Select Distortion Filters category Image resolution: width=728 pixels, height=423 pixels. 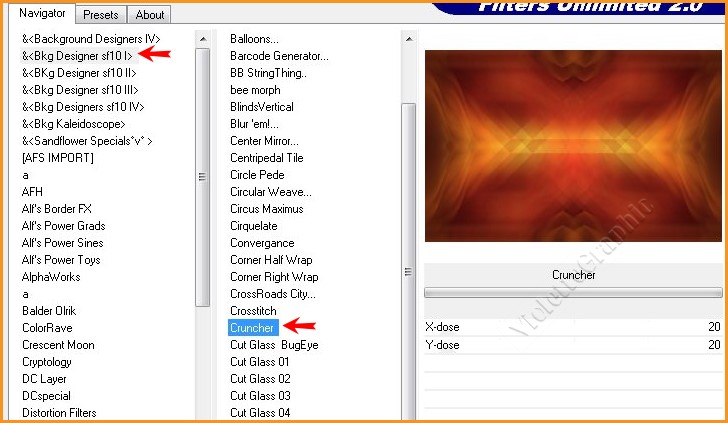(61, 413)
